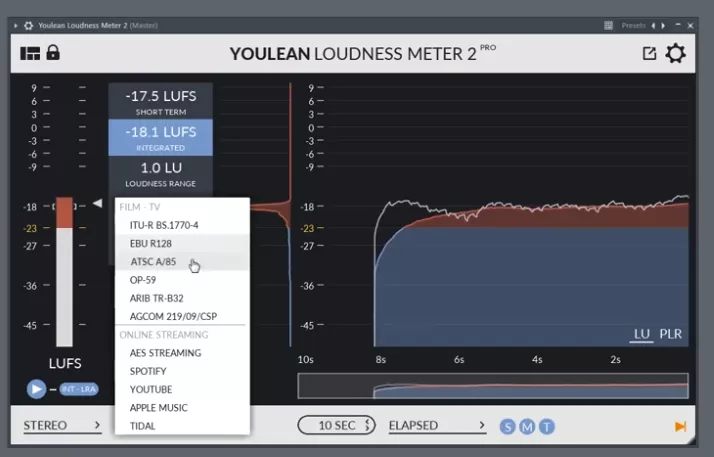This screenshot has width=714, height=457.
Task: Click the grid icon beside Presets
Action: (608, 25)
